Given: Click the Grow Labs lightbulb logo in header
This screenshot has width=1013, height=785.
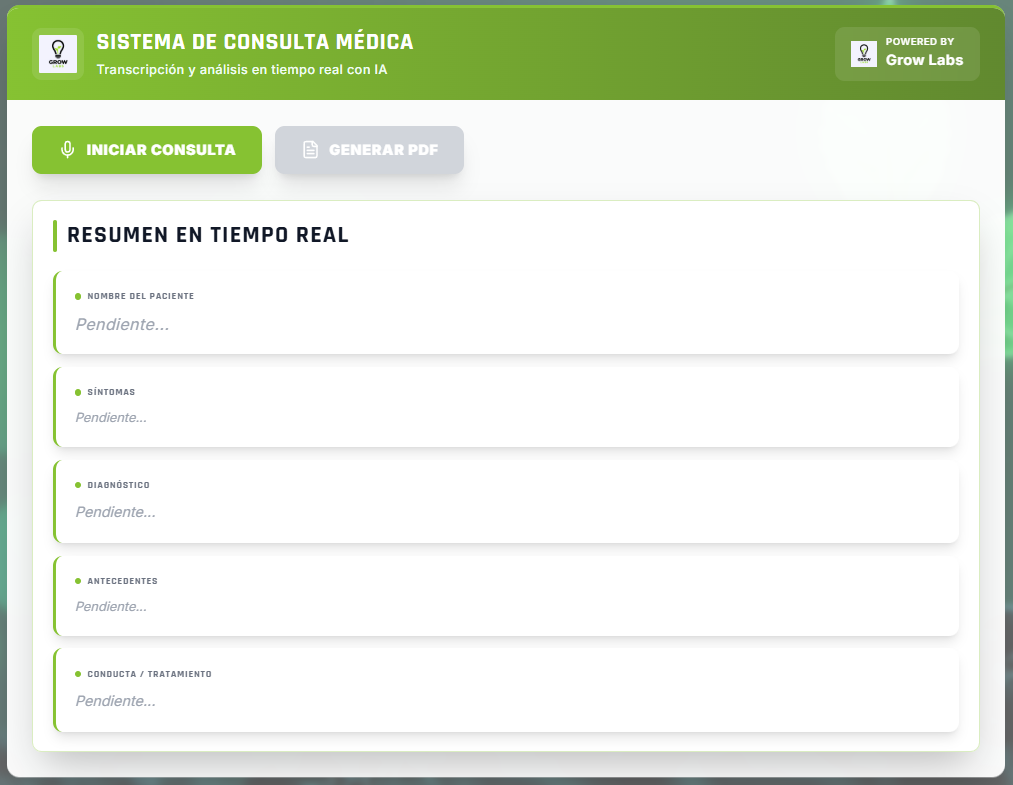Looking at the screenshot, I should 58,54.
